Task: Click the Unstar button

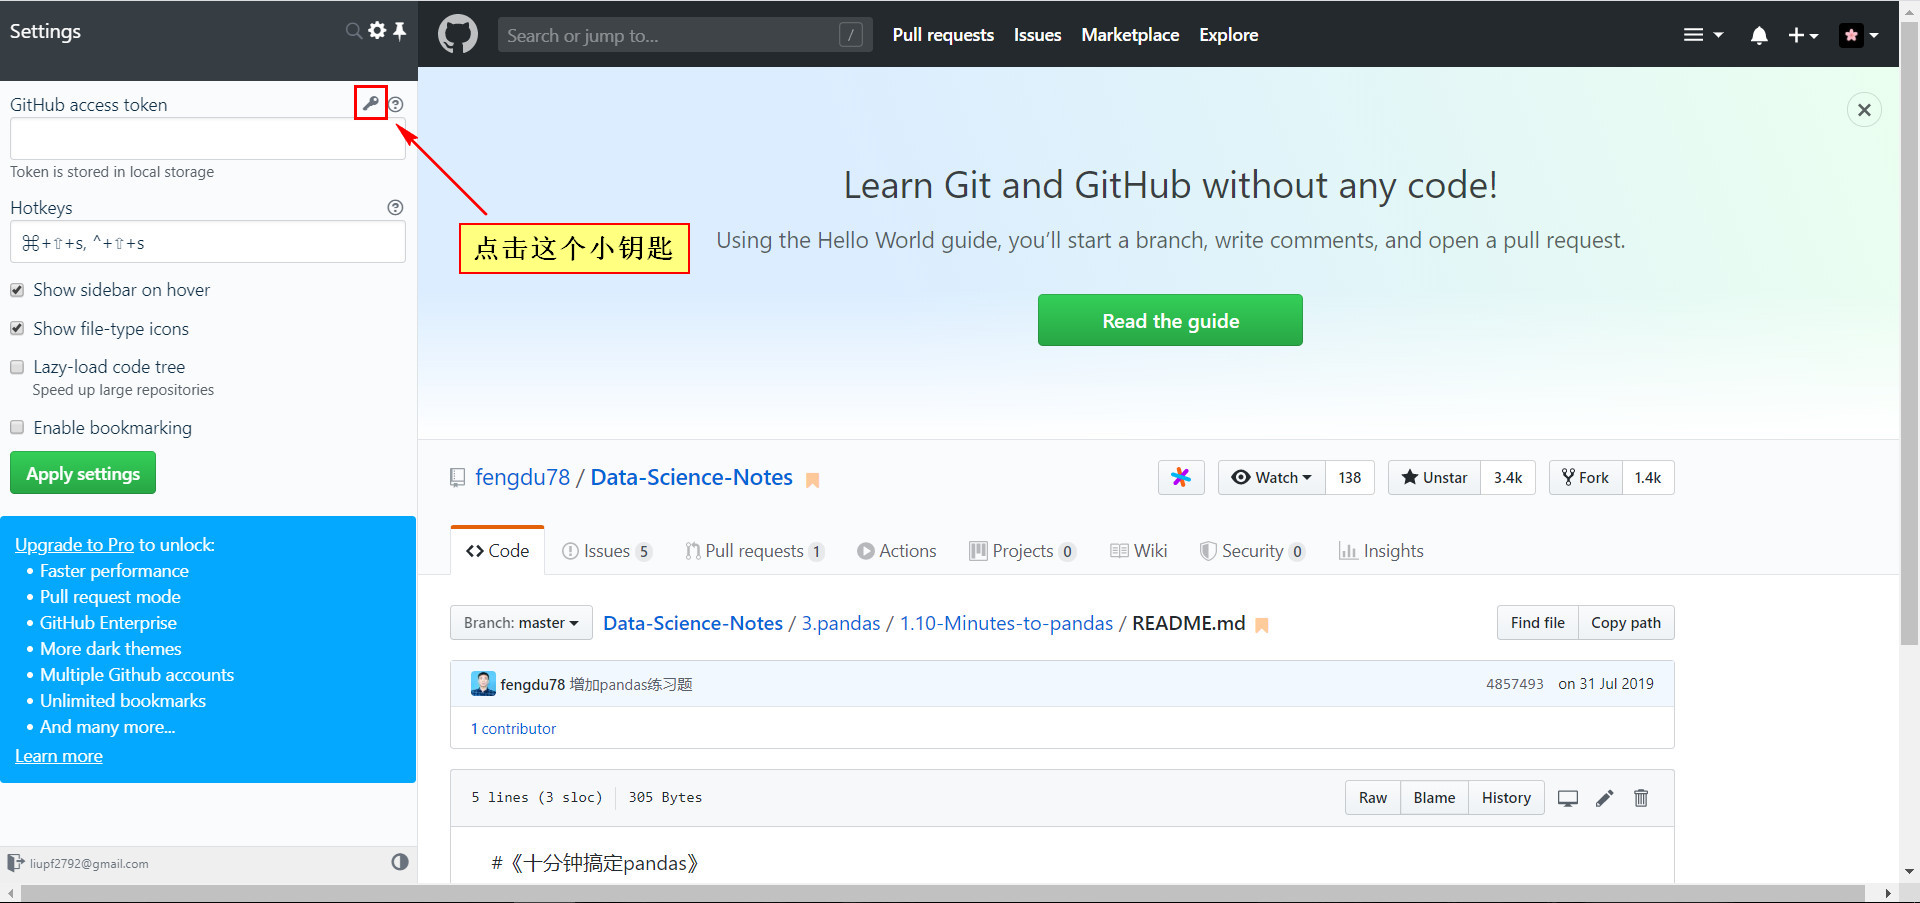Action: (1434, 477)
